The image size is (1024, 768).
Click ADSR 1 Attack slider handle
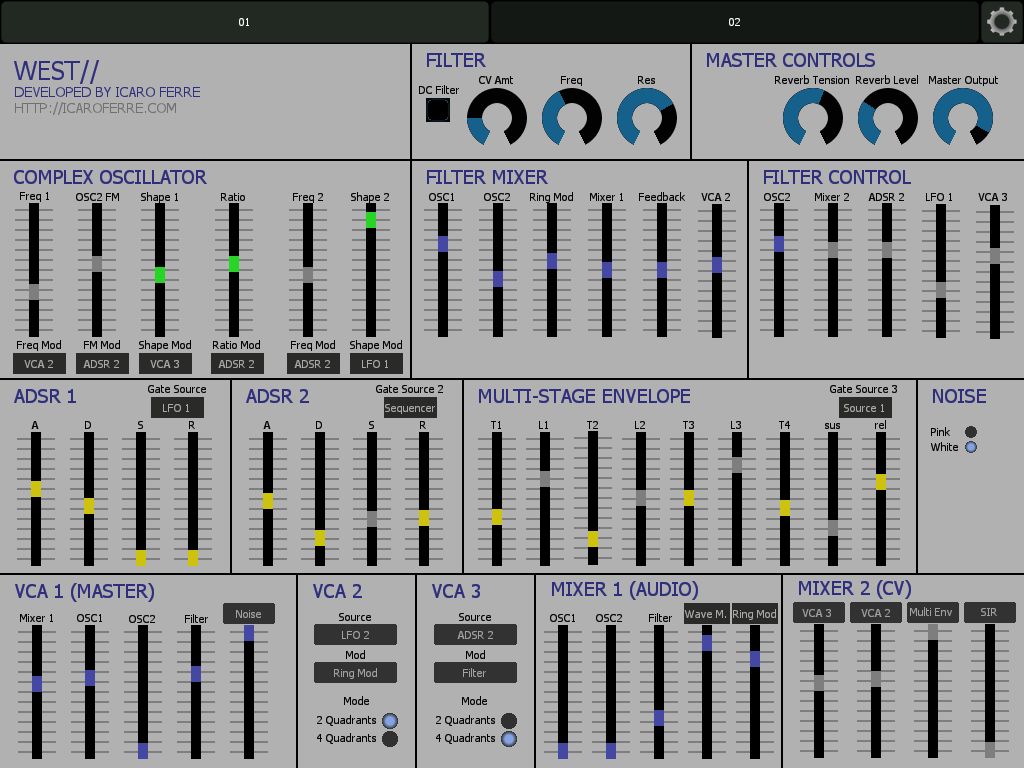point(36,489)
